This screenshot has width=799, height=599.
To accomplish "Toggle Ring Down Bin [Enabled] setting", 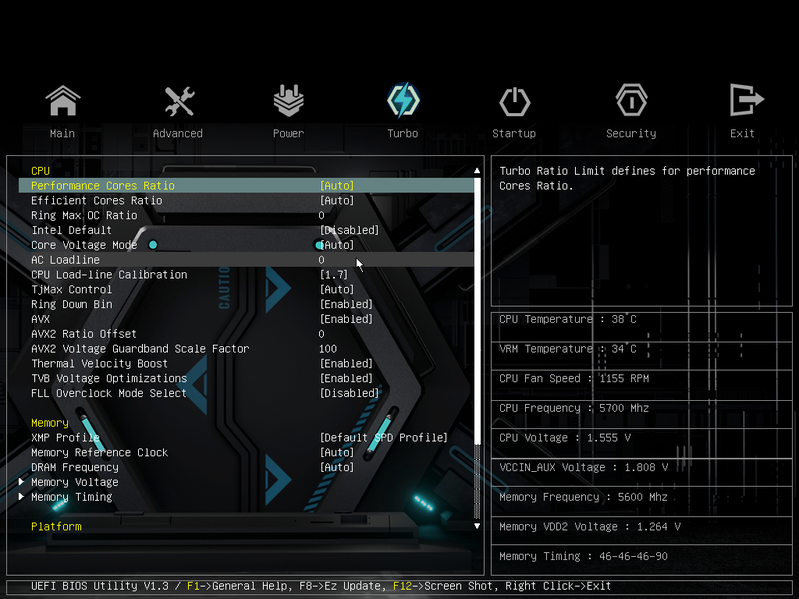I will click(346, 305).
